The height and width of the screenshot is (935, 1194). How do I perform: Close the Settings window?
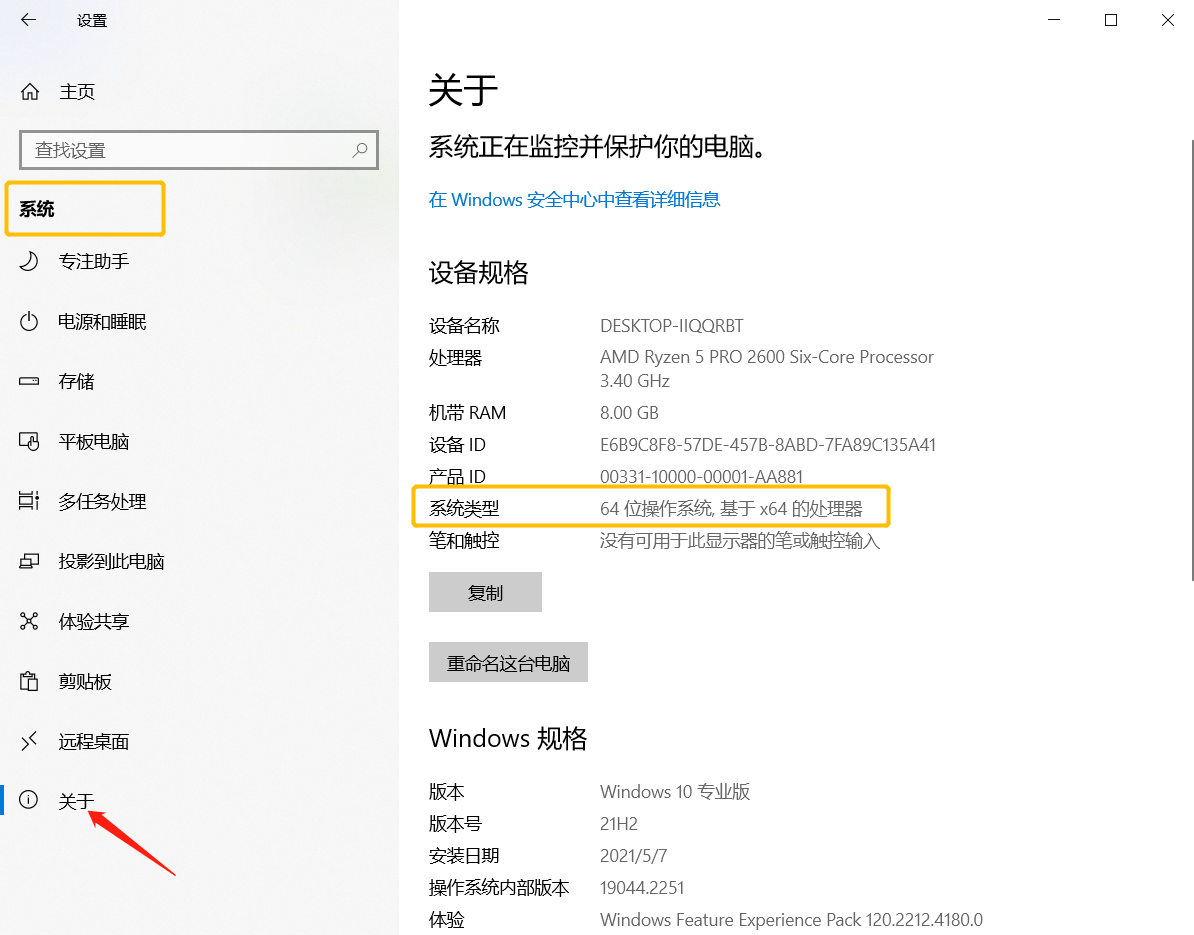click(x=1167, y=20)
